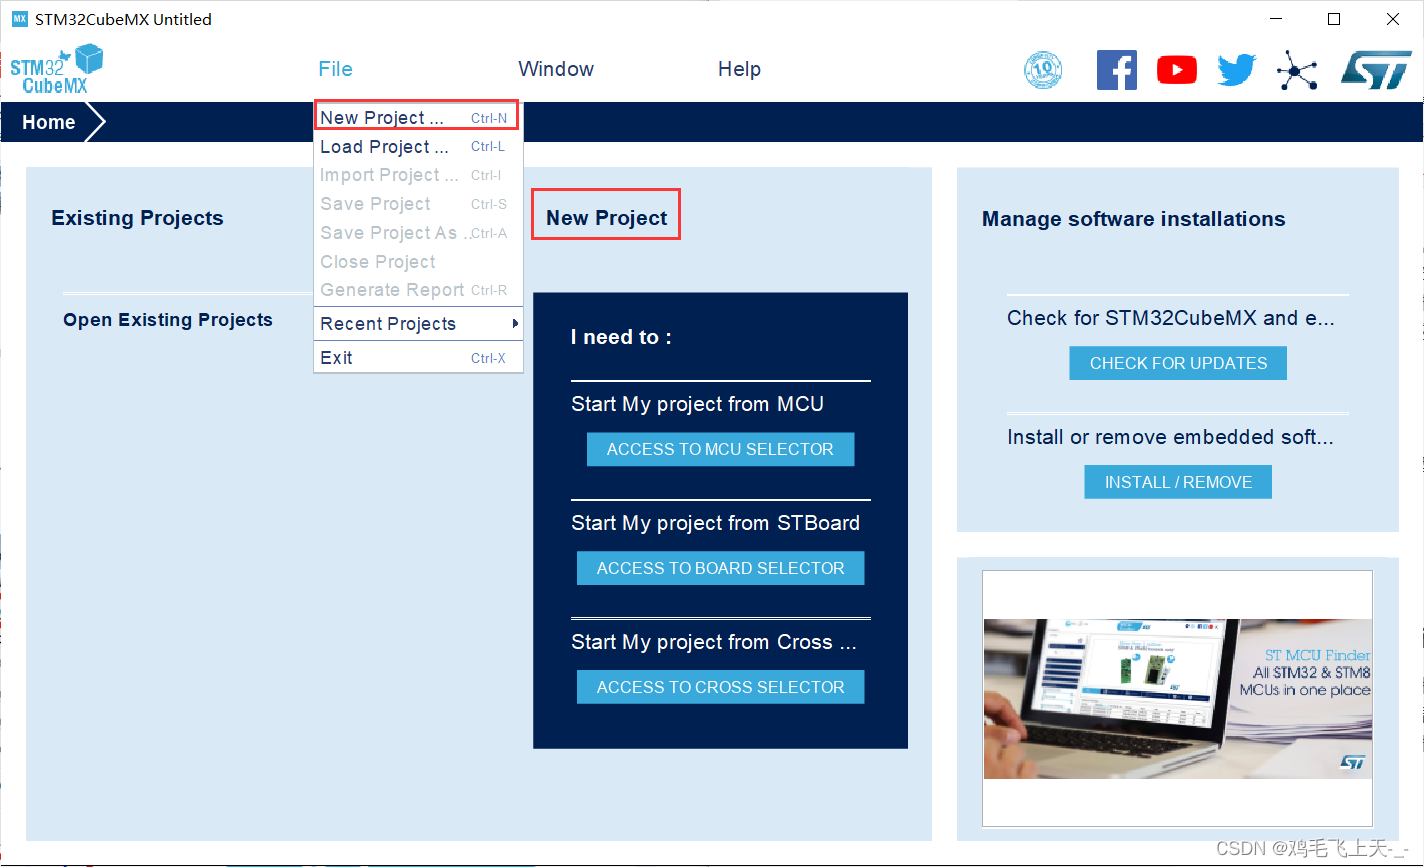Viewport: 1424px width, 867px height.
Task: Open the Help menu
Action: coord(739,69)
